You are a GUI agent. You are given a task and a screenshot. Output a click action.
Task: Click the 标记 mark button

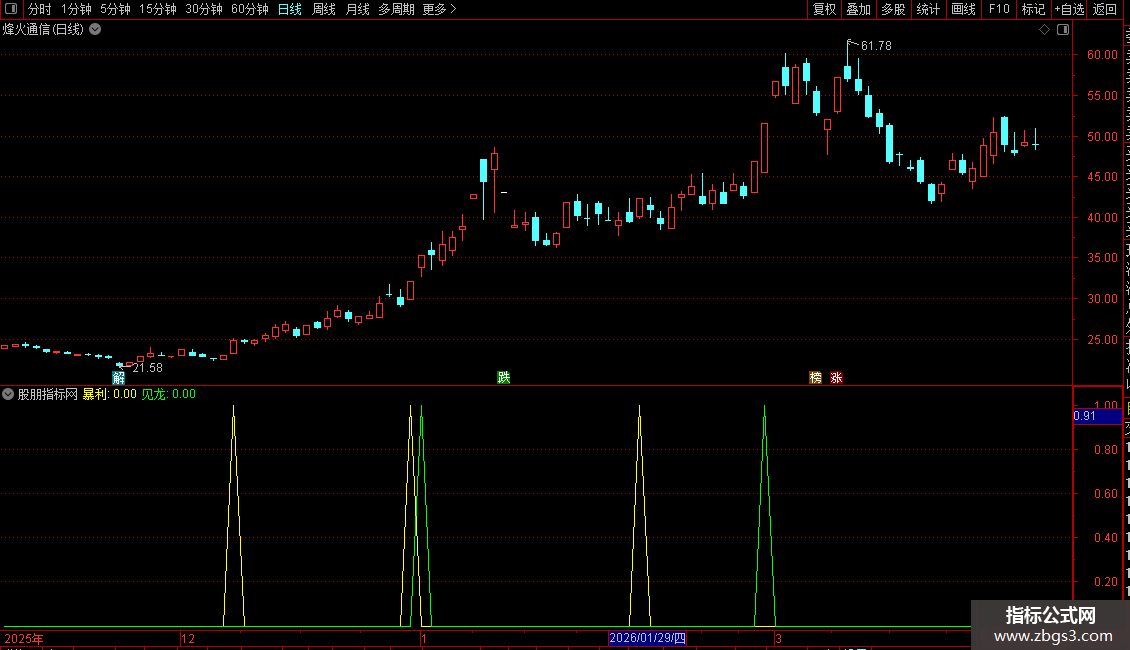[1033, 9]
